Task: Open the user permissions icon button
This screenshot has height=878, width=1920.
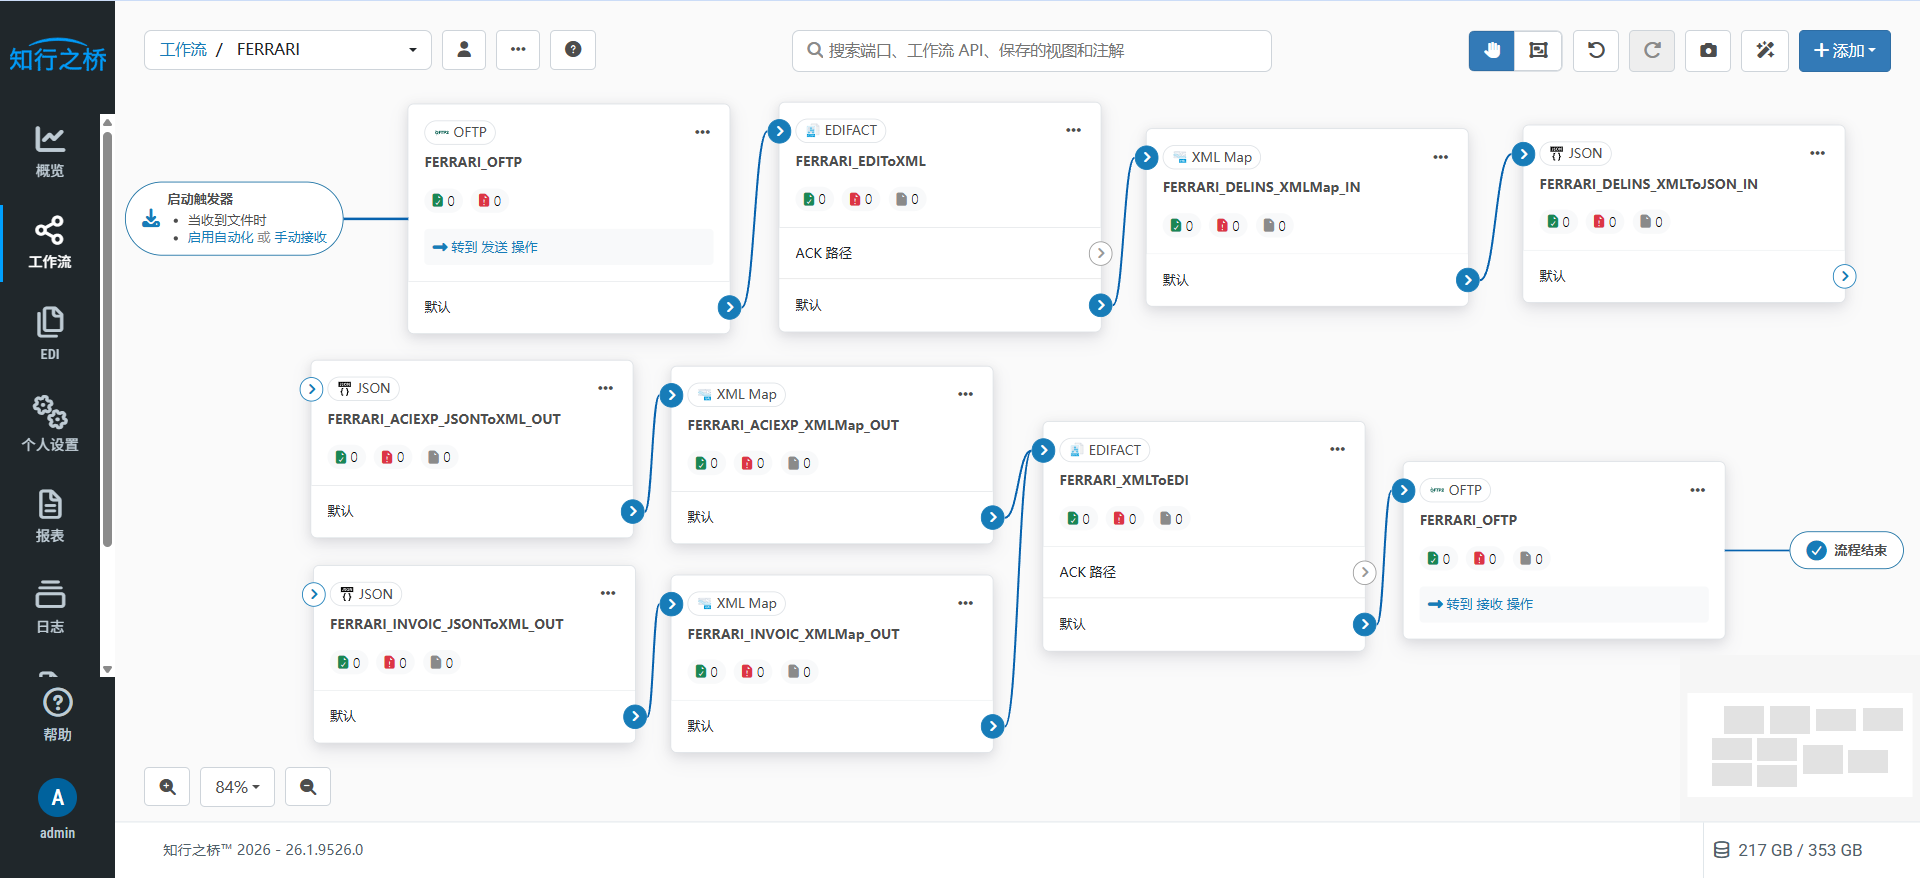Action: (464, 50)
